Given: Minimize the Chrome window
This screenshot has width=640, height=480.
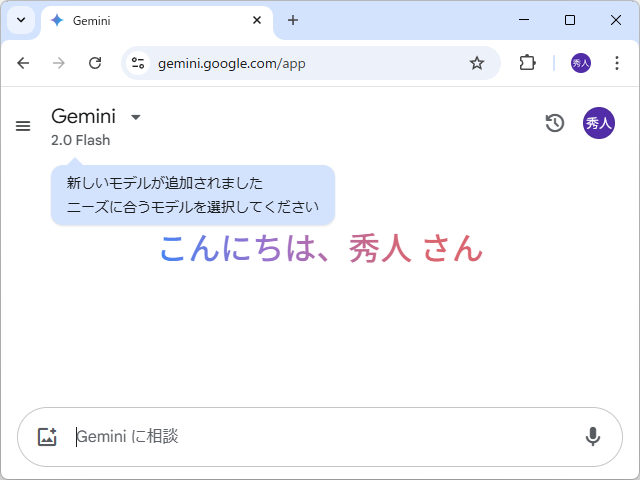Looking at the screenshot, I should (x=524, y=20).
